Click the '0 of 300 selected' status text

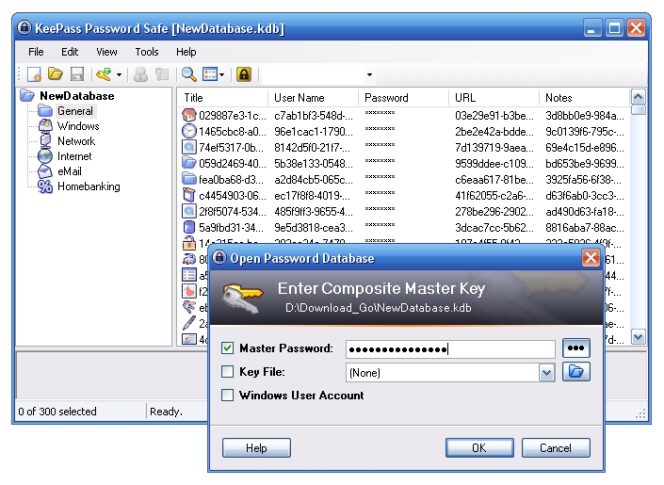(58, 411)
